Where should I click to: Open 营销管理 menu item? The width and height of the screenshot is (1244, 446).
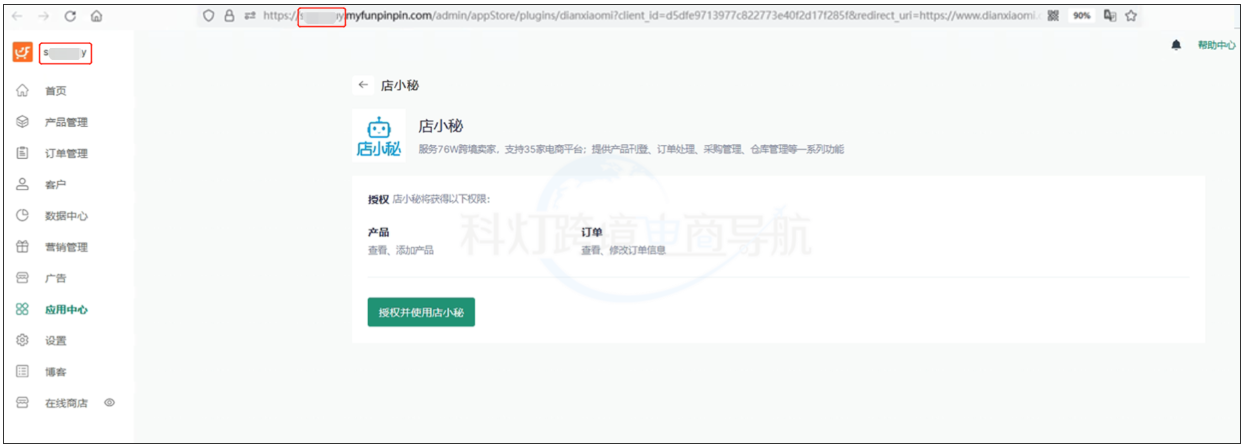point(66,247)
